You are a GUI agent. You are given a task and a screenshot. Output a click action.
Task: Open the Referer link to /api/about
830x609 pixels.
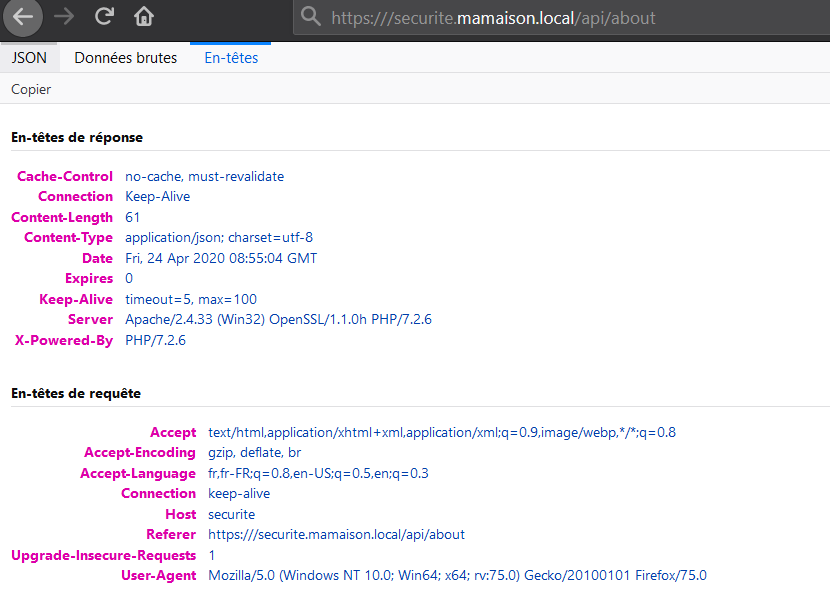pyautogui.click(x=336, y=534)
